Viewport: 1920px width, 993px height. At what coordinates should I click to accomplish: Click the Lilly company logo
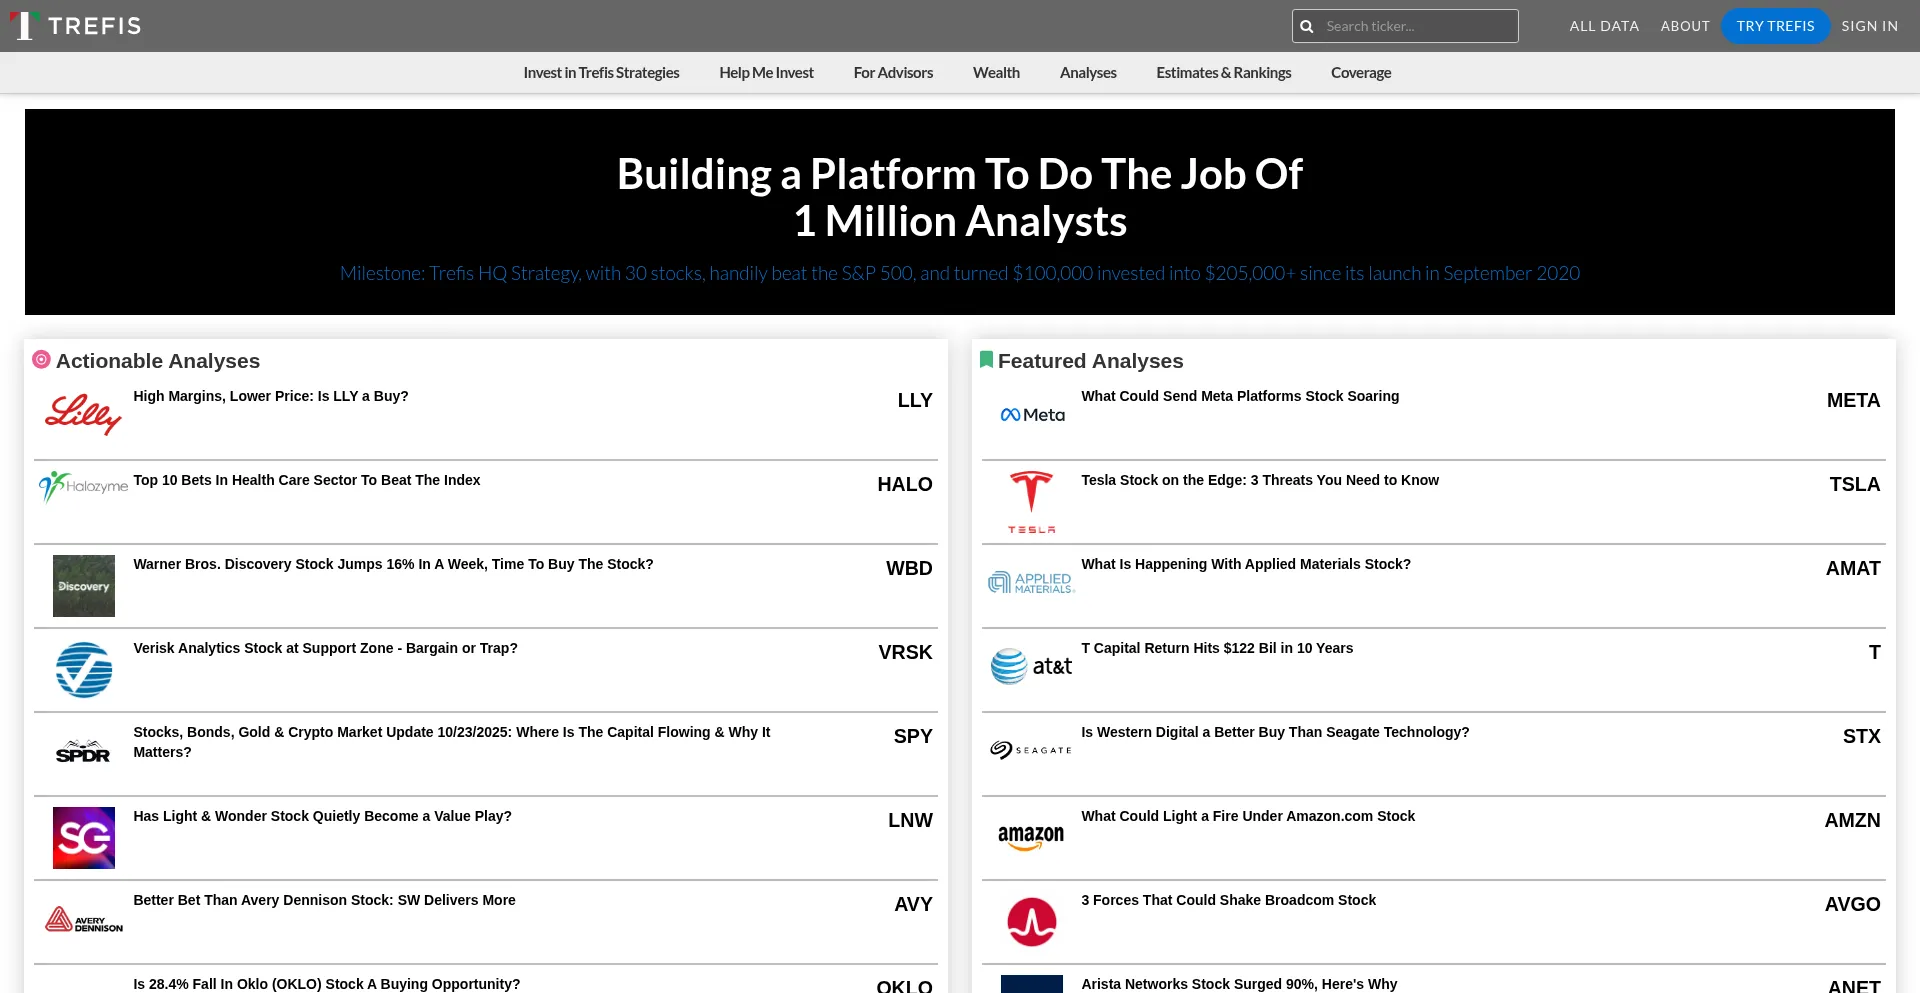(x=83, y=413)
